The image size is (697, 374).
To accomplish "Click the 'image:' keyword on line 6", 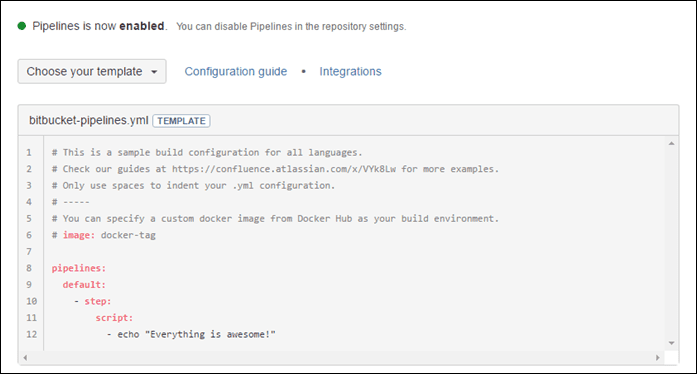I will [x=79, y=235].
